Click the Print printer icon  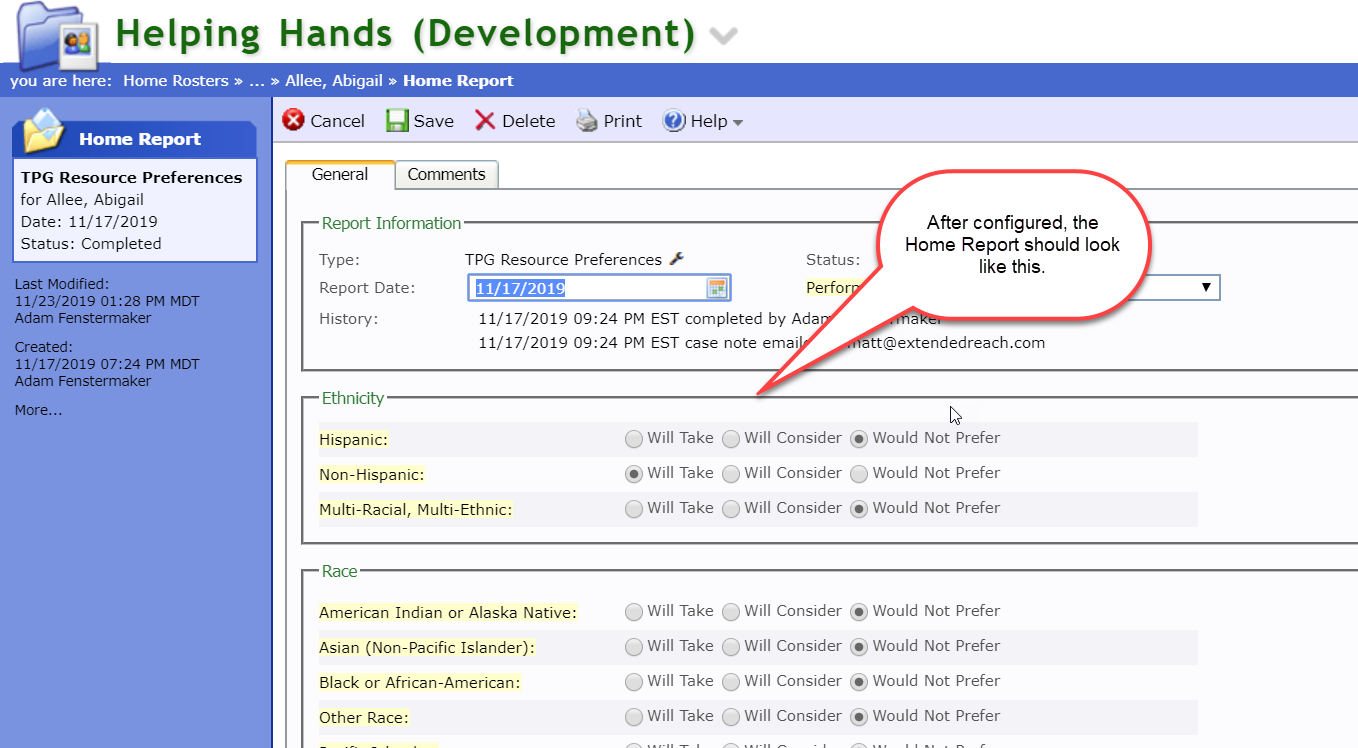[x=587, y=121]
